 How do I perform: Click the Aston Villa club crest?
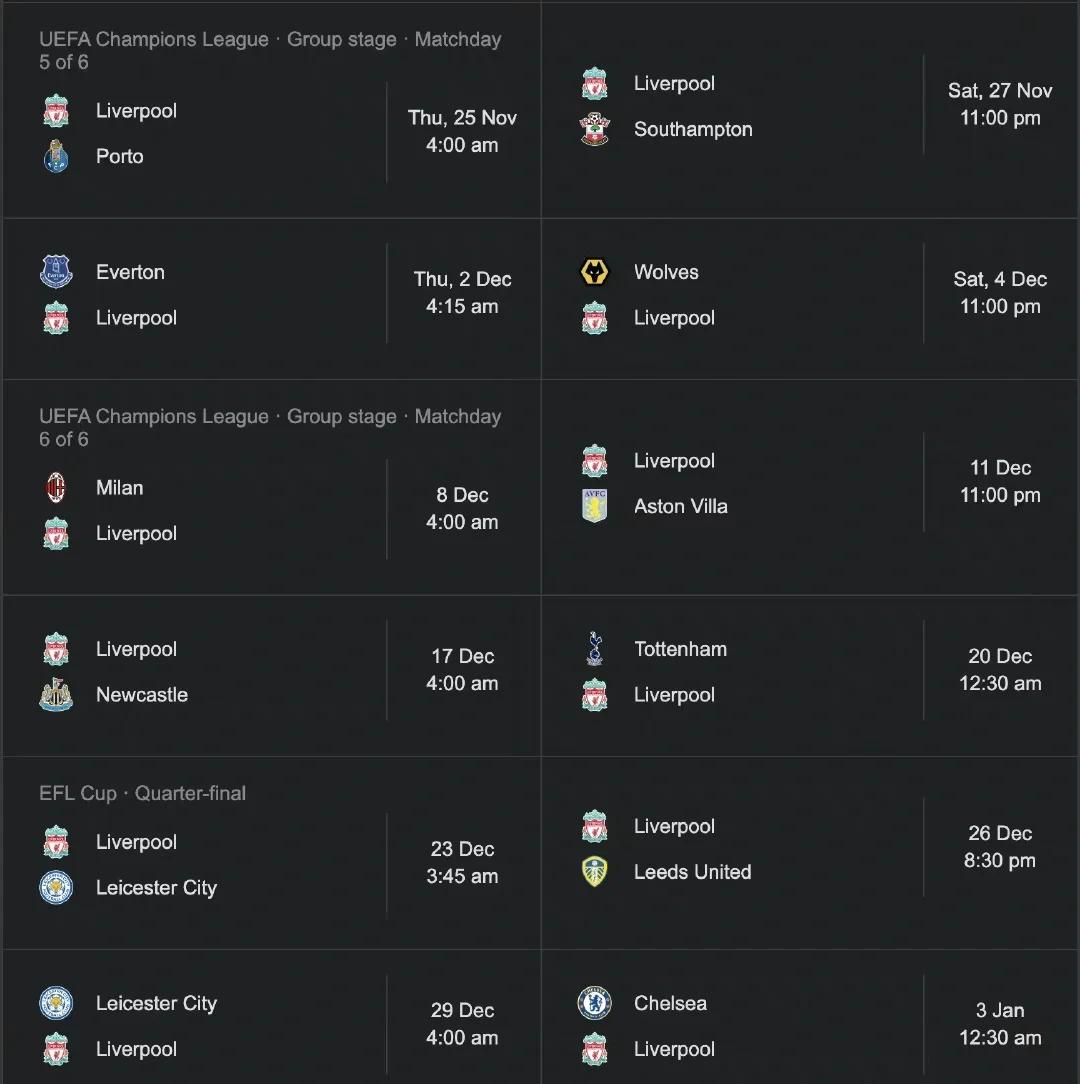[x=594, y=506]
